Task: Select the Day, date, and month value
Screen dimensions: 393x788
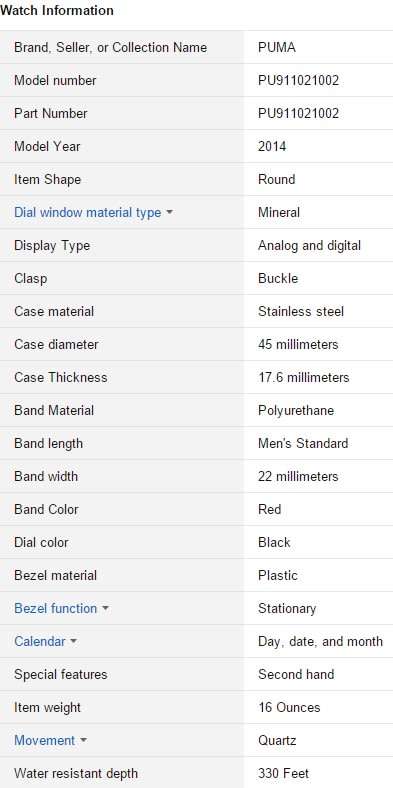Action: tap(321, 642)
